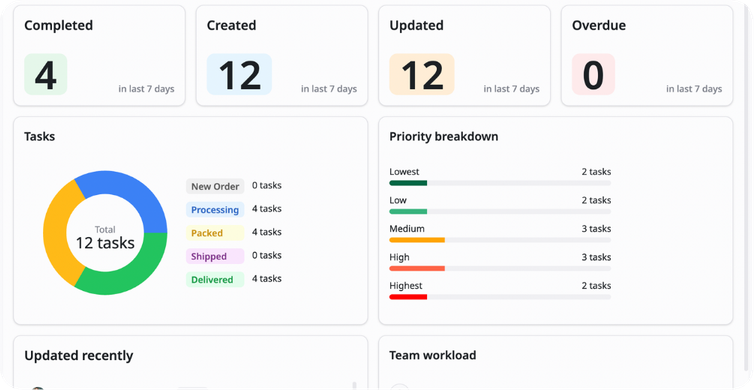This screenshot has width=755, height=390.
Task: Click 'in last 7 days' on Completed card
Action: [146, 89]
